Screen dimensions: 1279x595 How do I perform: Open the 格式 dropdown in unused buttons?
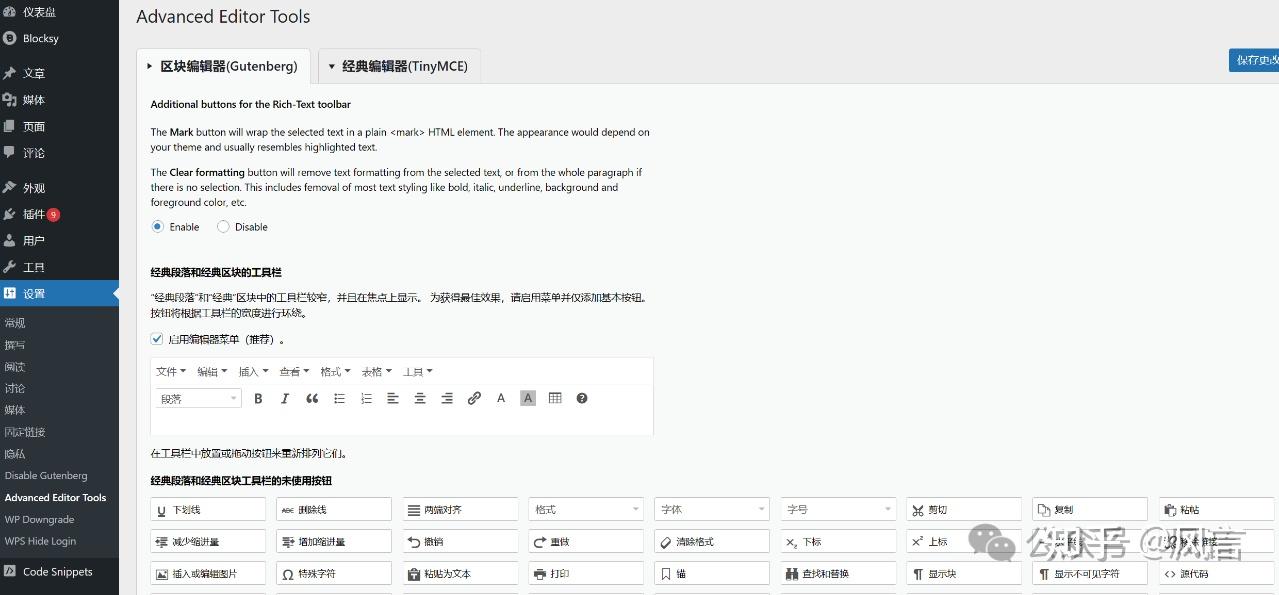point(585,508)
